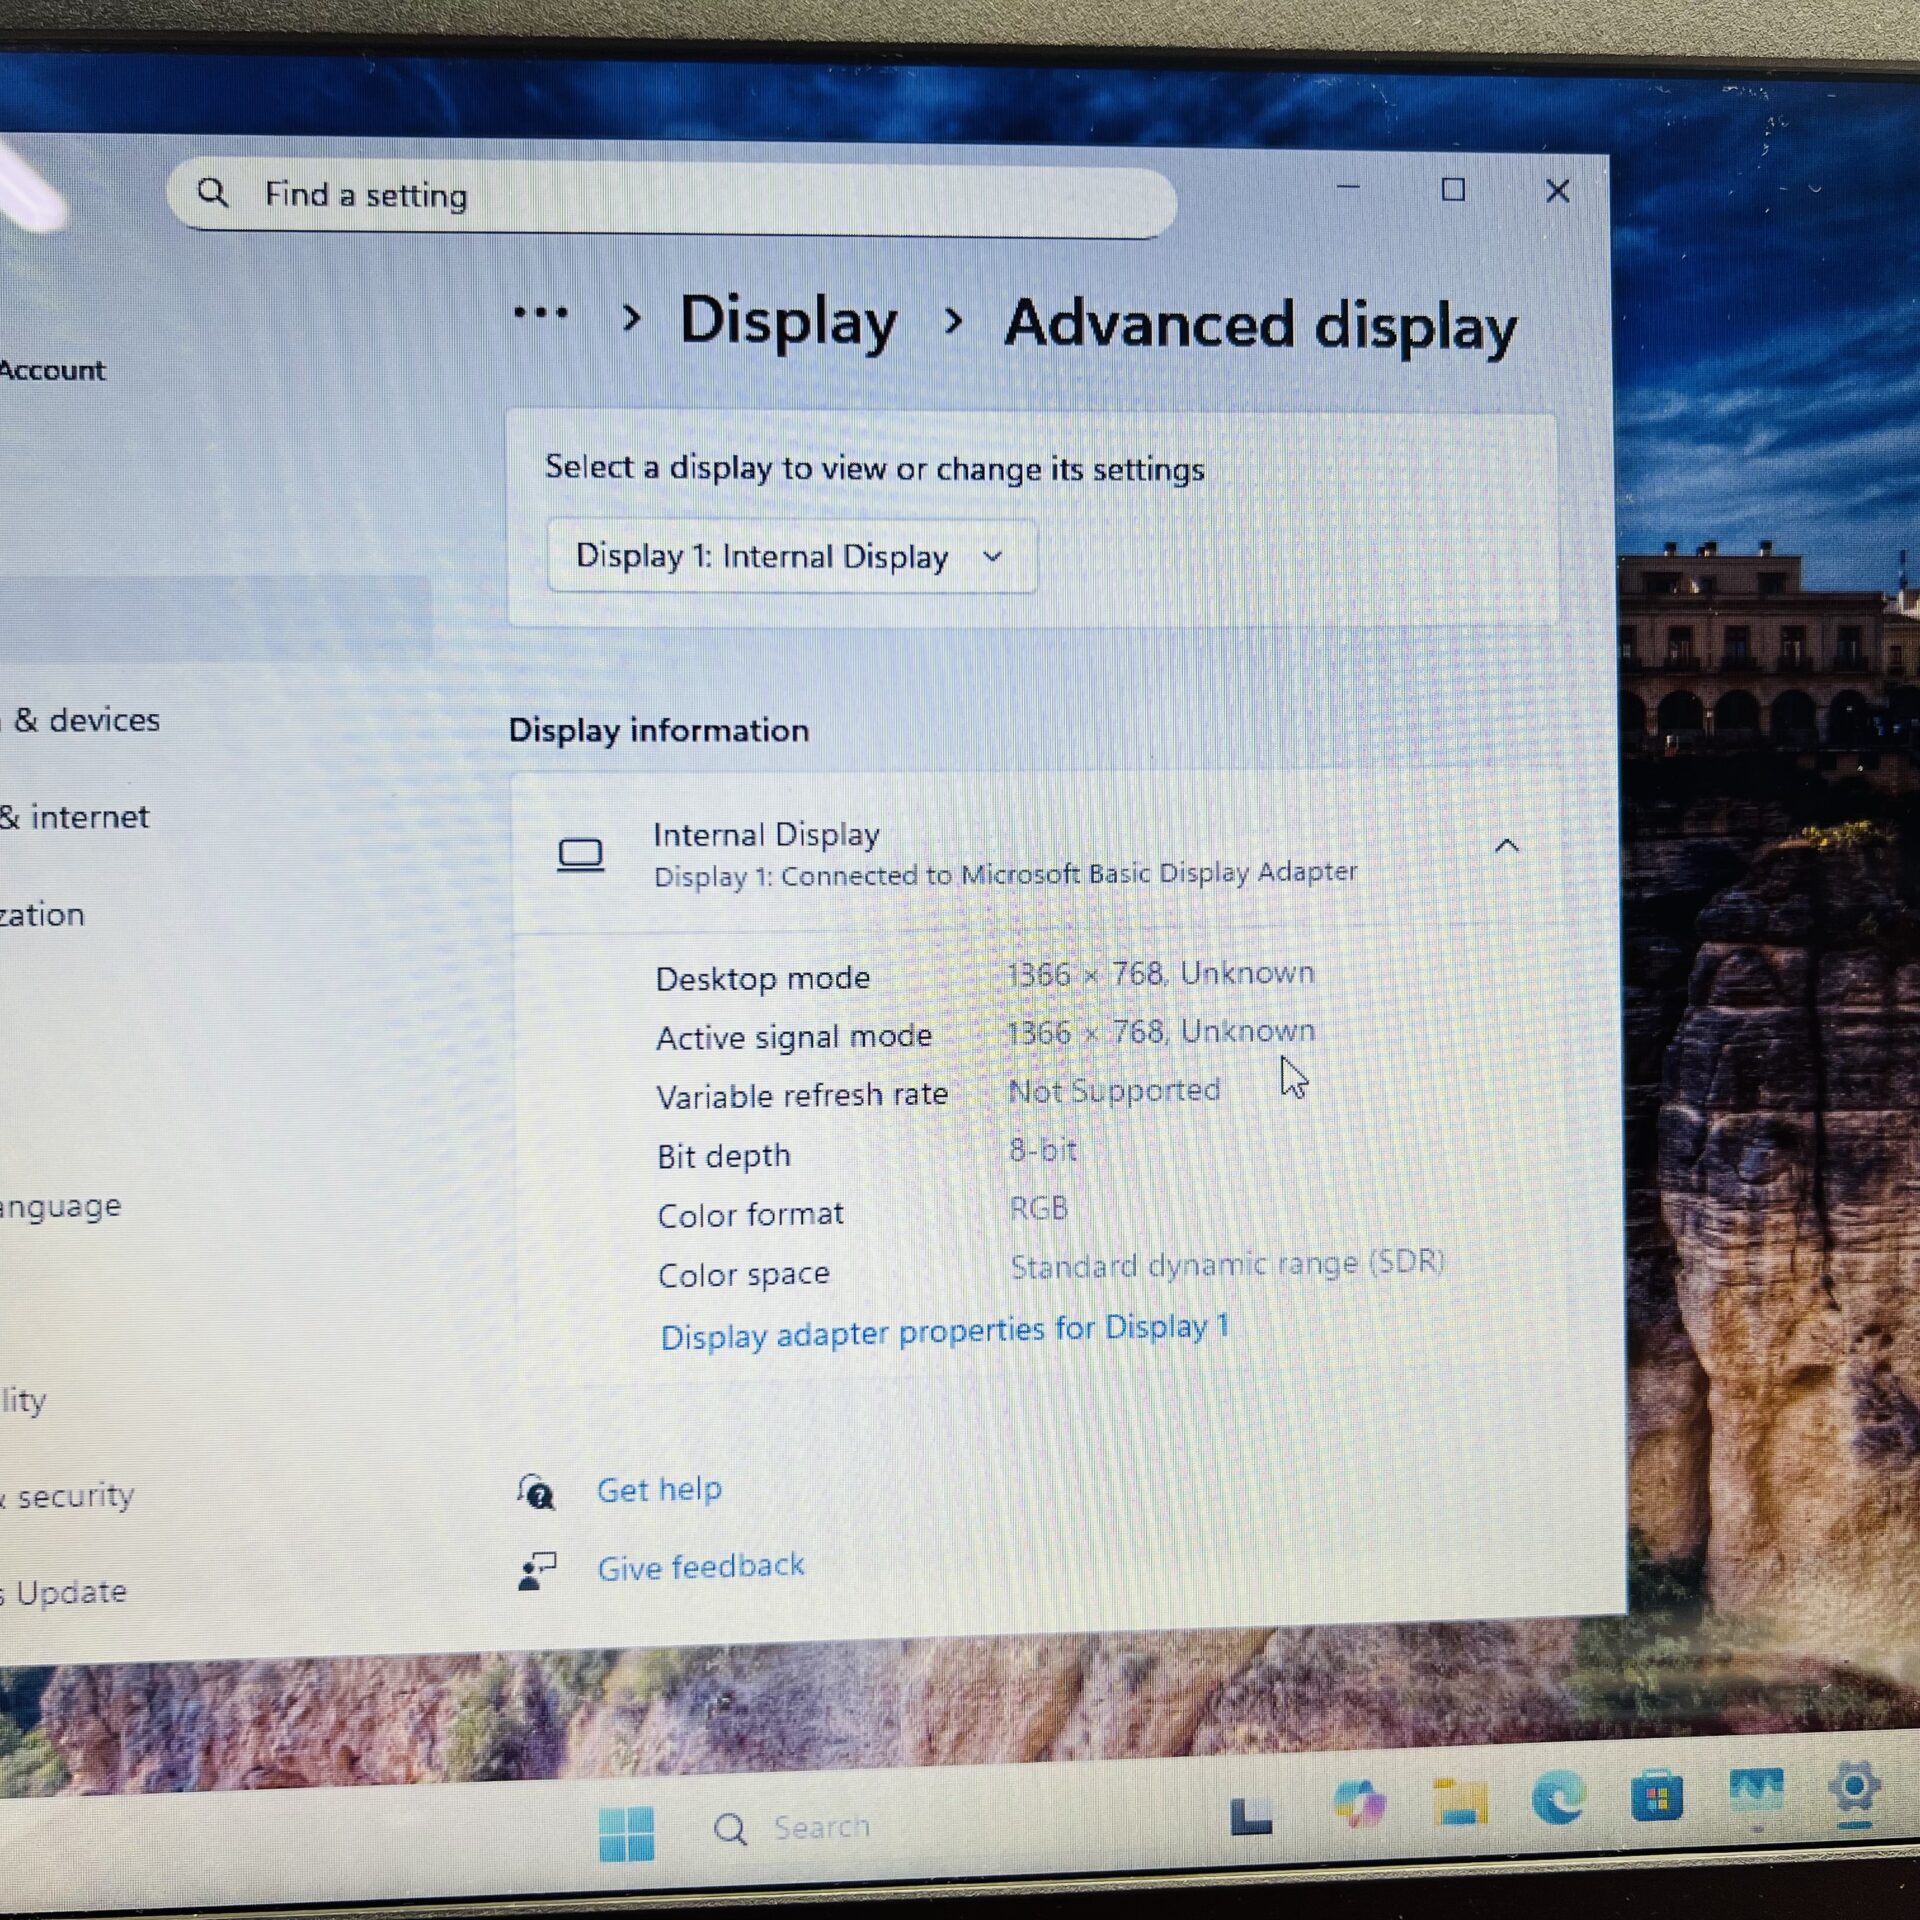Viewport: 1920px width, 1920px height.
Task: Click the magnifier icon in Find a setting
Action: [214, 194]
